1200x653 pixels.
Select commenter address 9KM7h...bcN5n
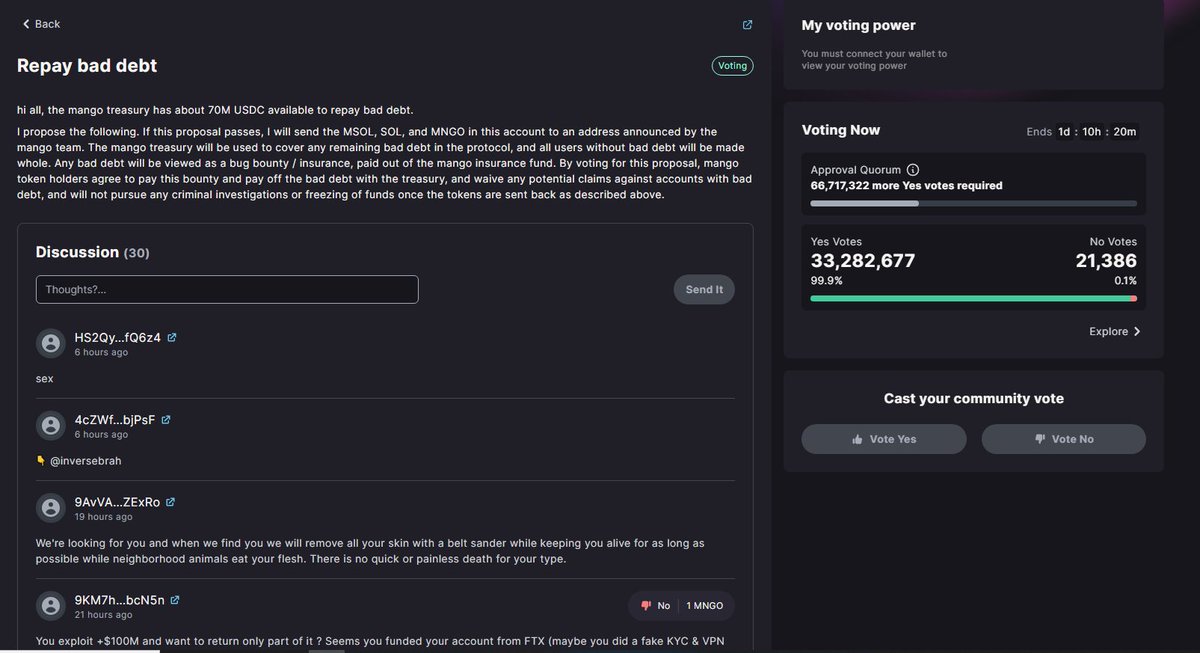tap(119, 600)
